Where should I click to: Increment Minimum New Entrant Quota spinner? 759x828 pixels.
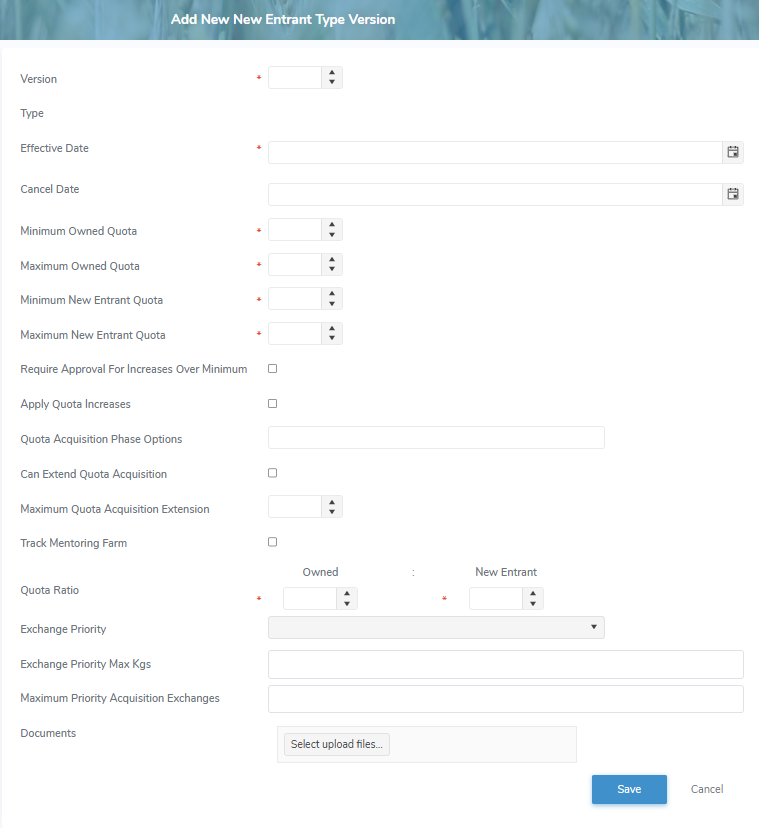point(334,293)
